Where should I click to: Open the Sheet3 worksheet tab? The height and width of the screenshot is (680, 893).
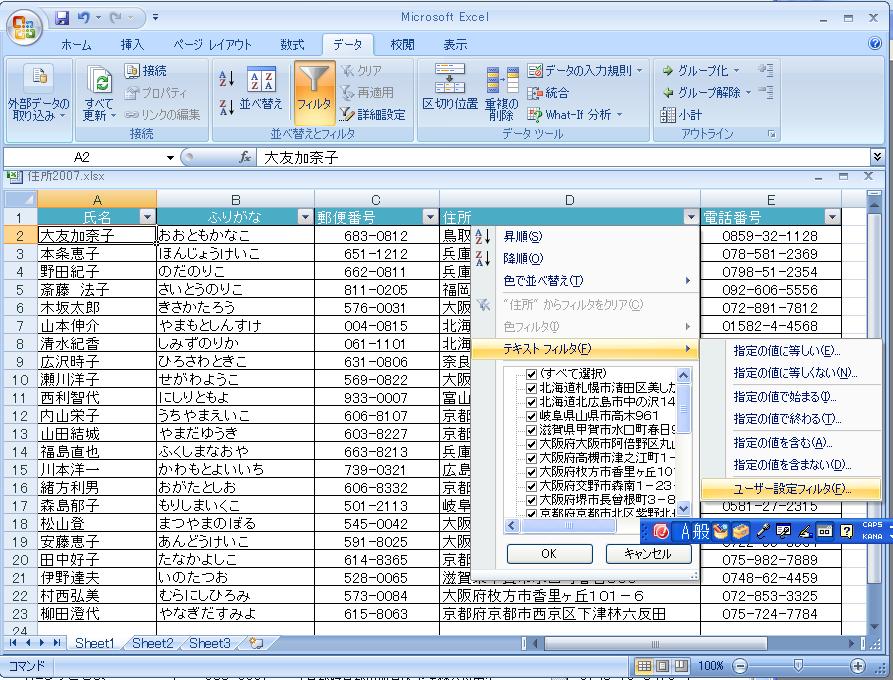[210, 644]
